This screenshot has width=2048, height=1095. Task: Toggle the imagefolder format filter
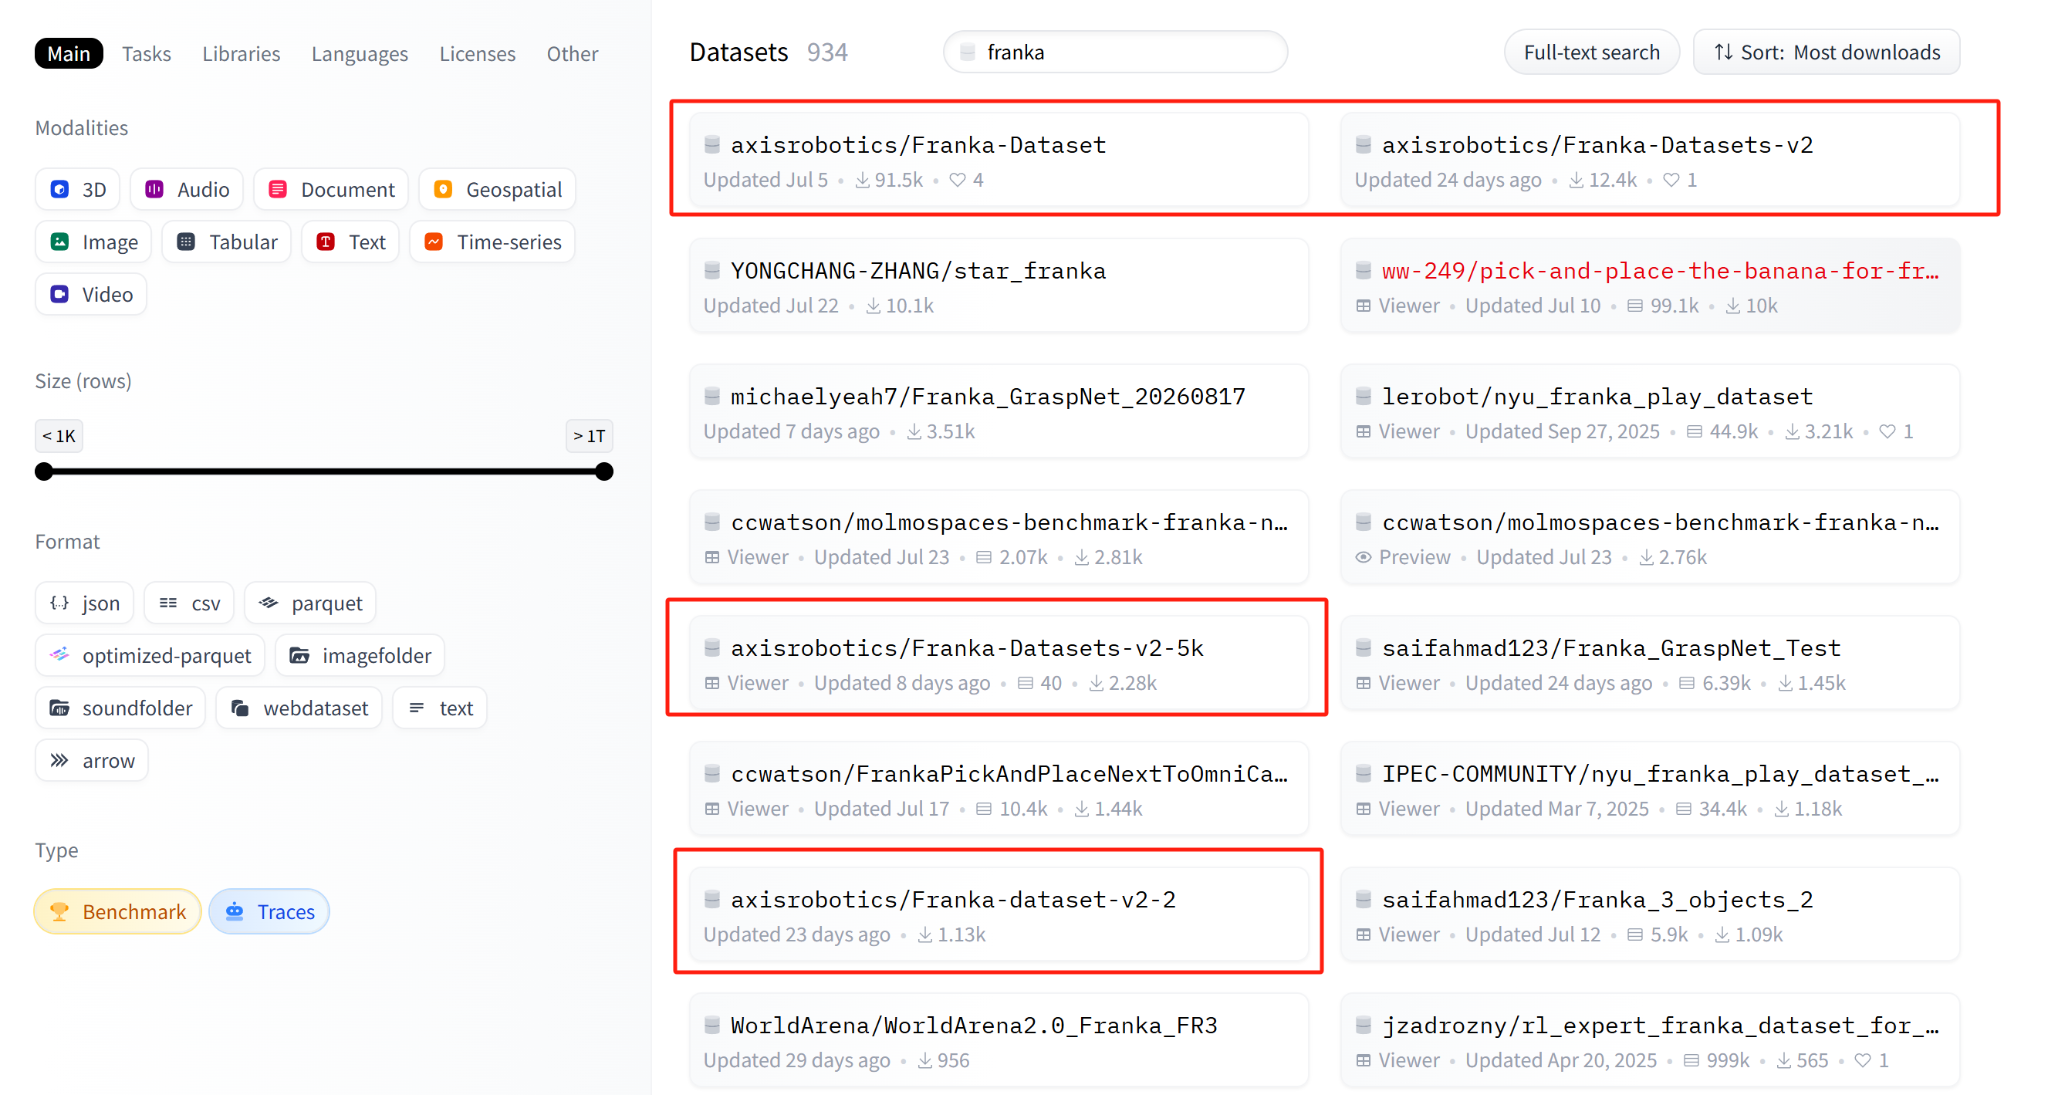pos(360,656)
